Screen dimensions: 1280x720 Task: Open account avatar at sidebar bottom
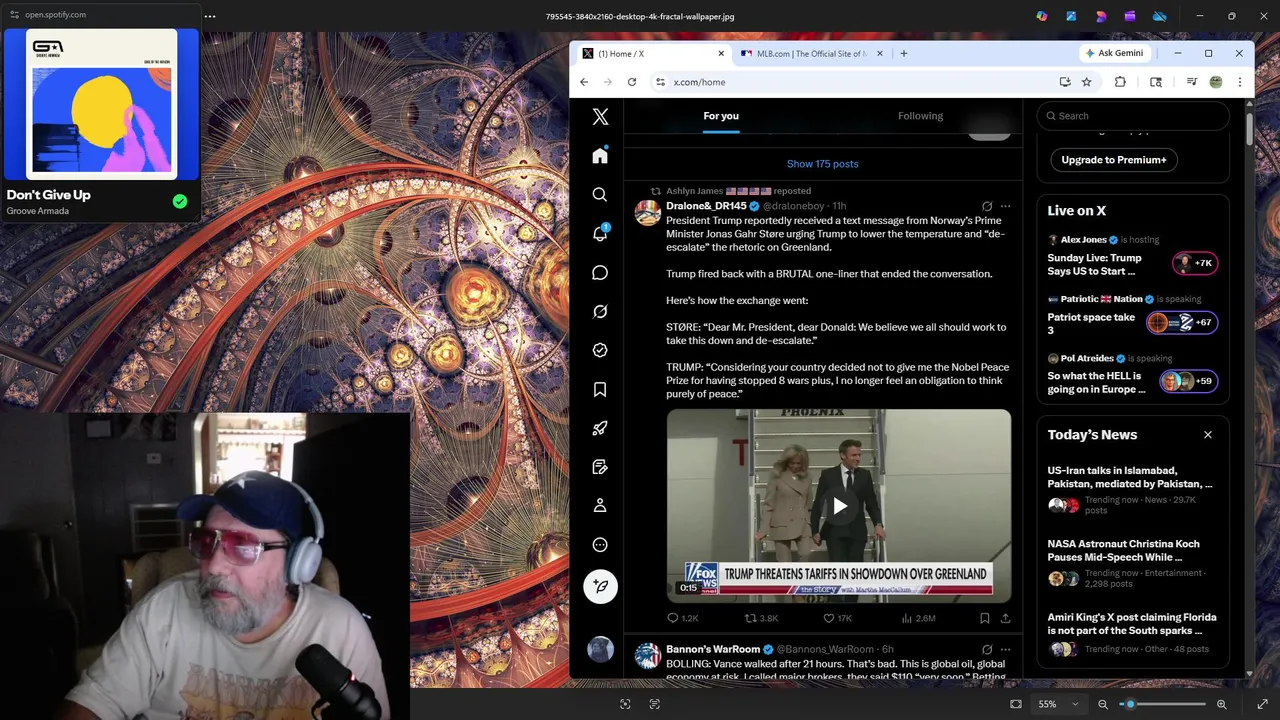coord(600,649)
